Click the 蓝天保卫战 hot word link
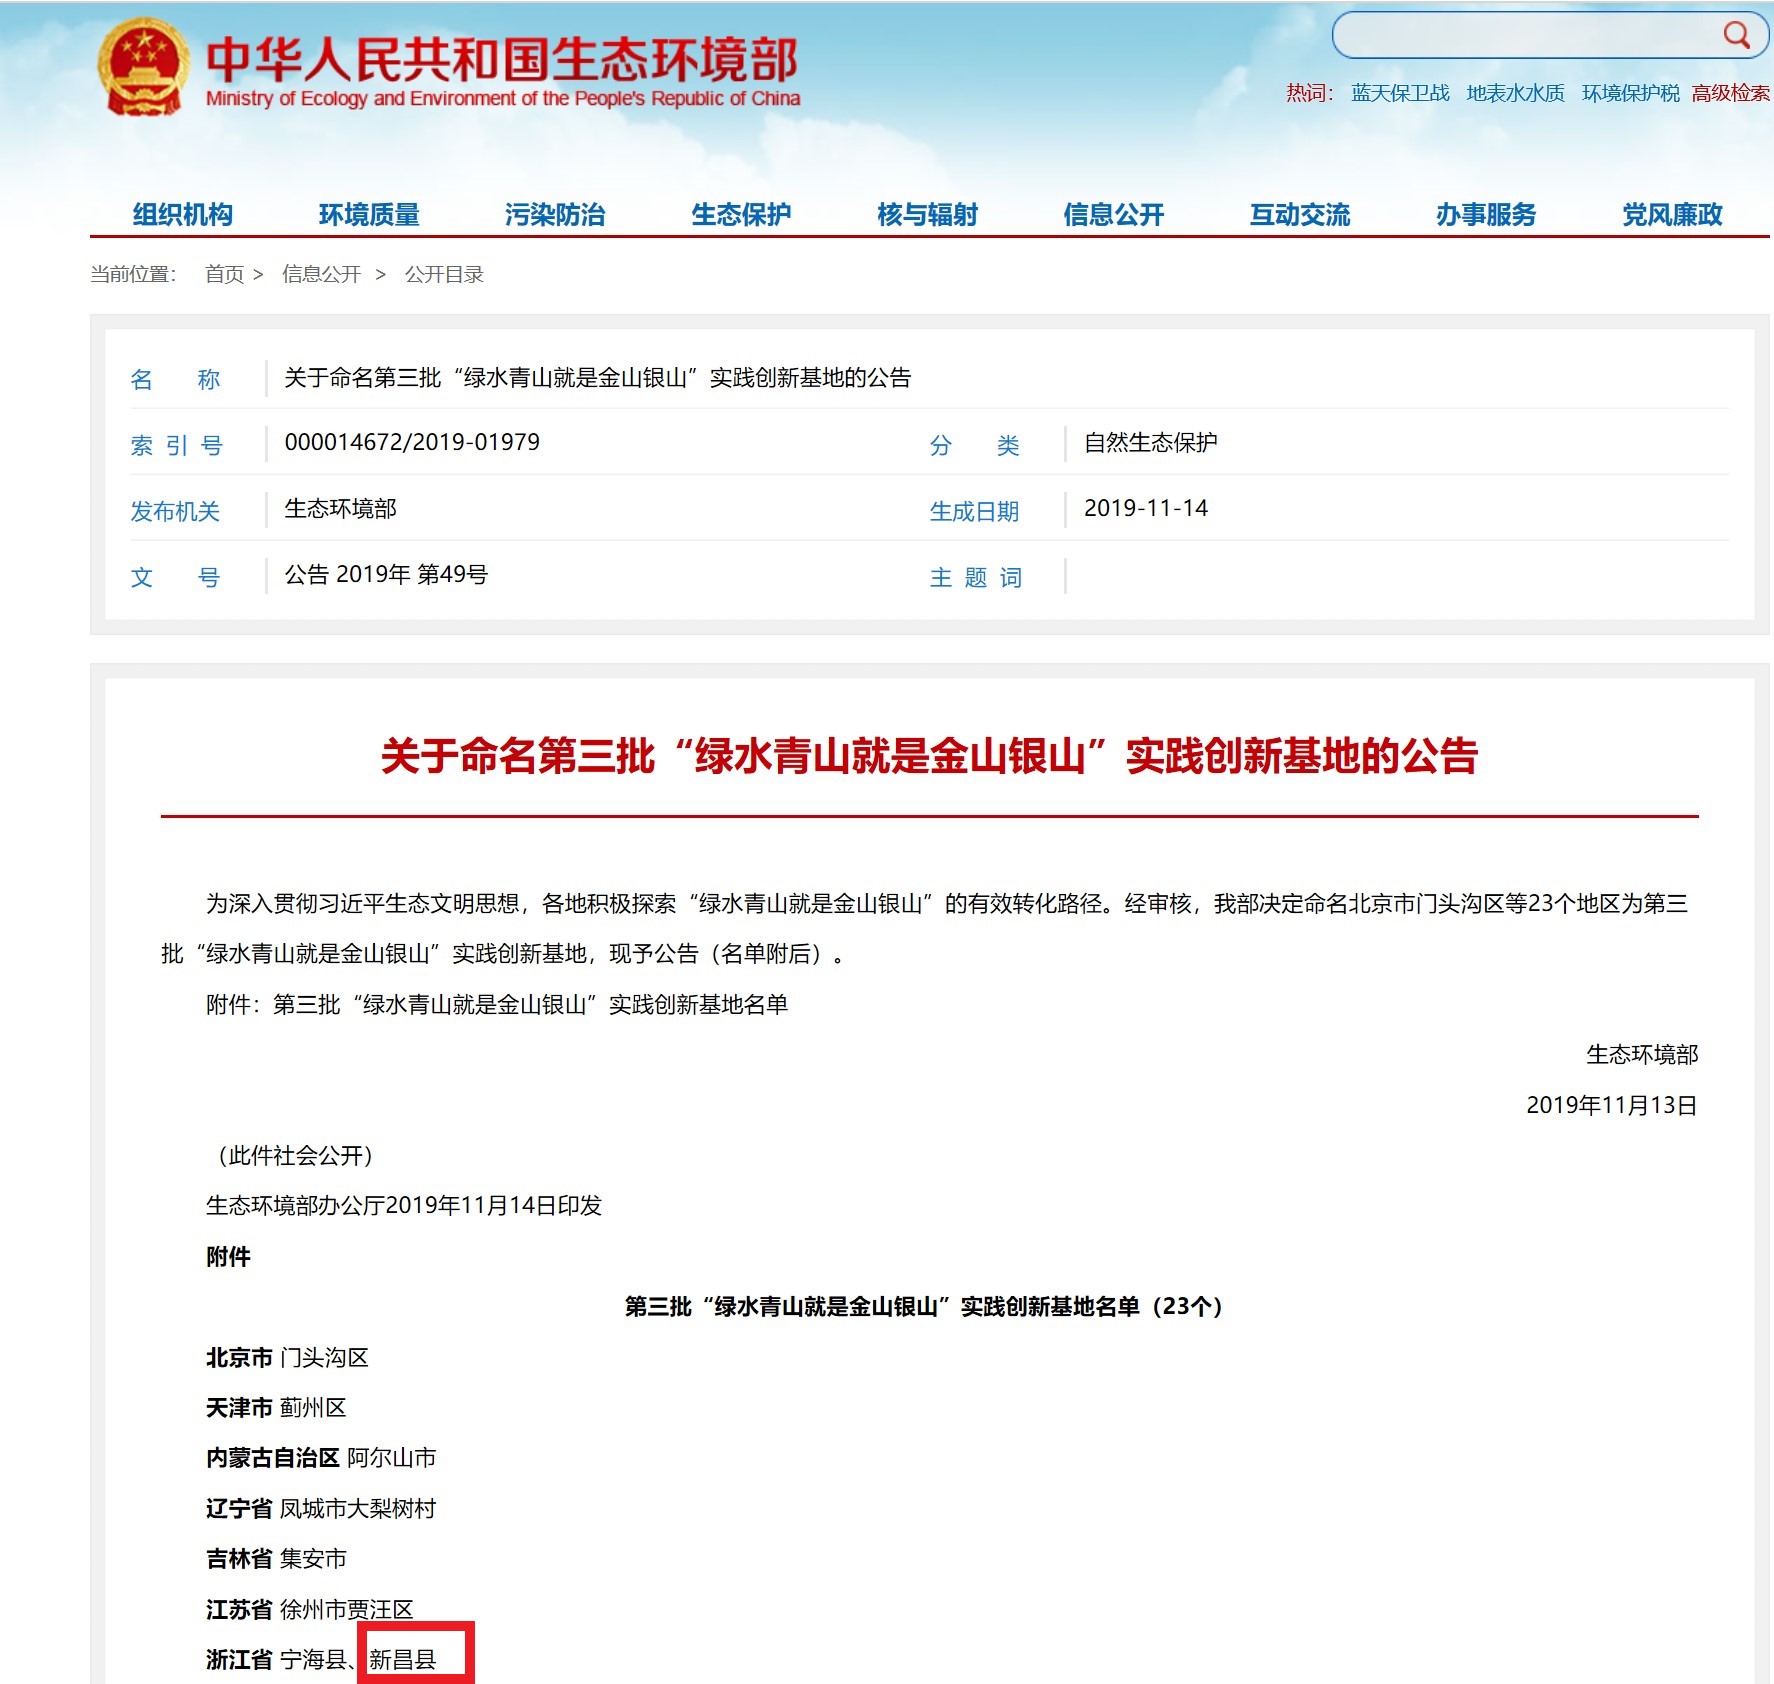The width and height of the screenshot is (1774, 1684). click(1400, 93)
